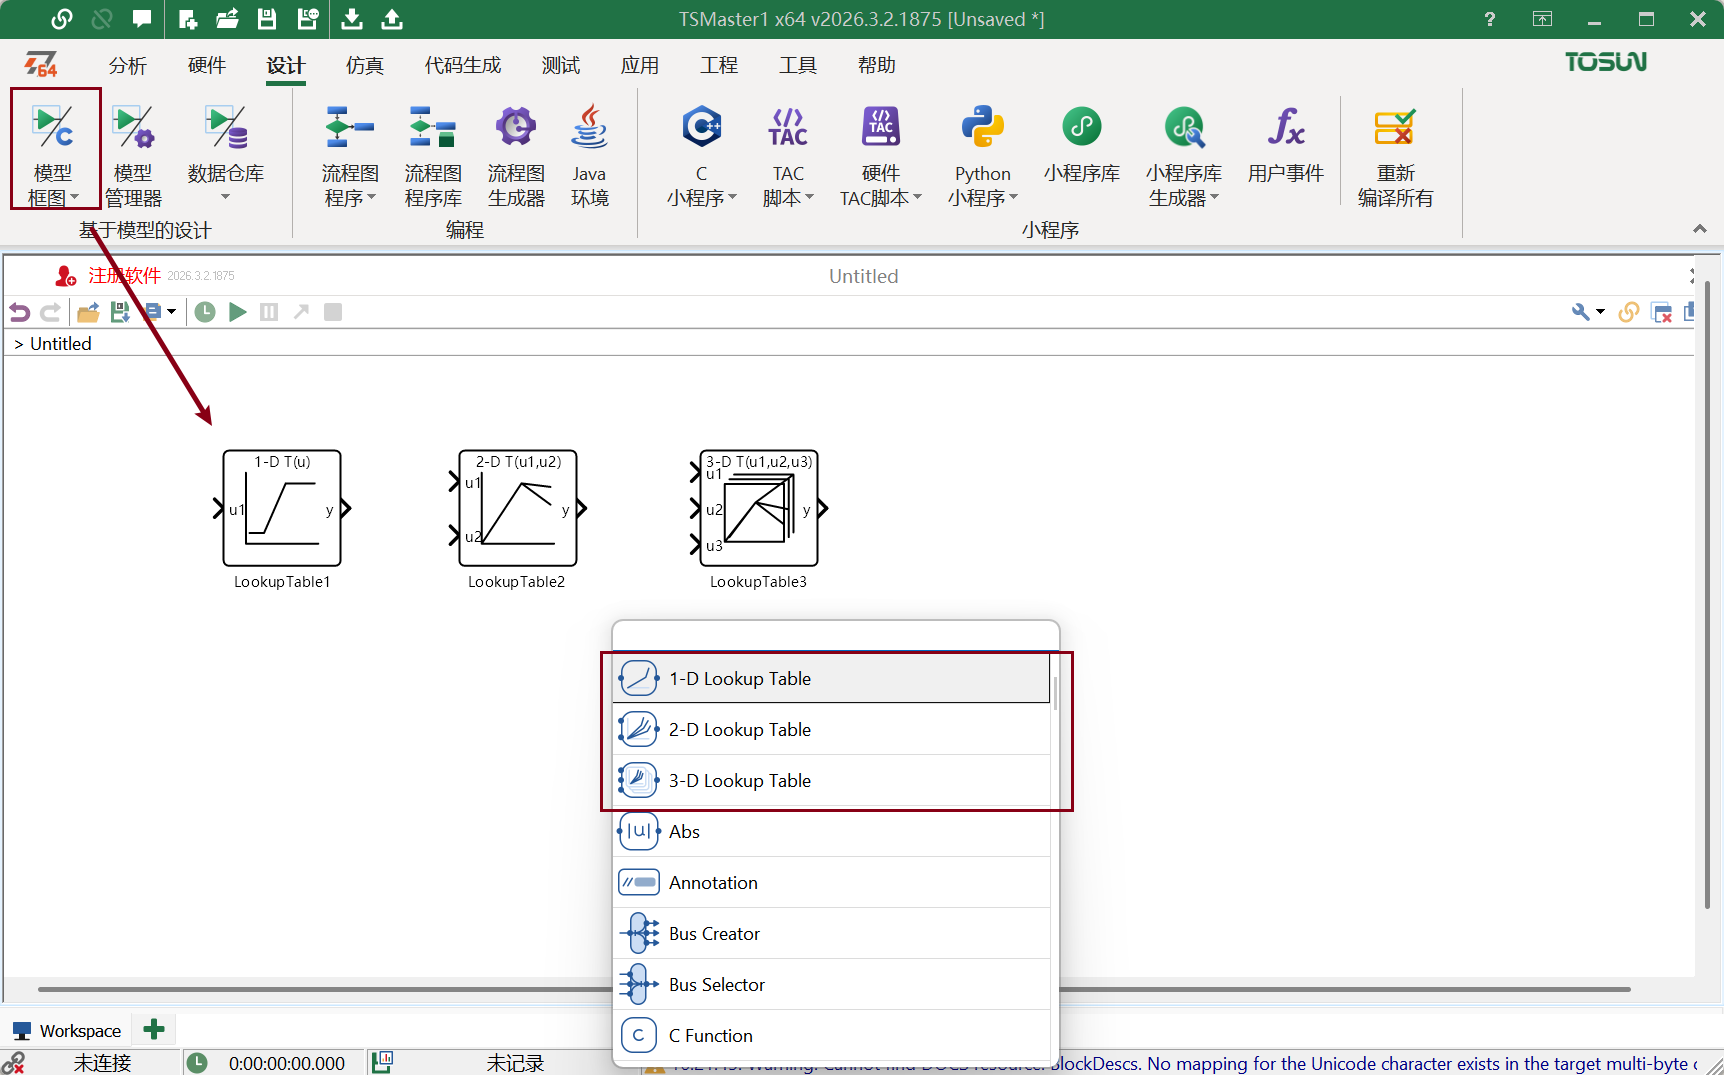
Task: Click the wrench settings icon above the canvas
Action: [1580, 312]
